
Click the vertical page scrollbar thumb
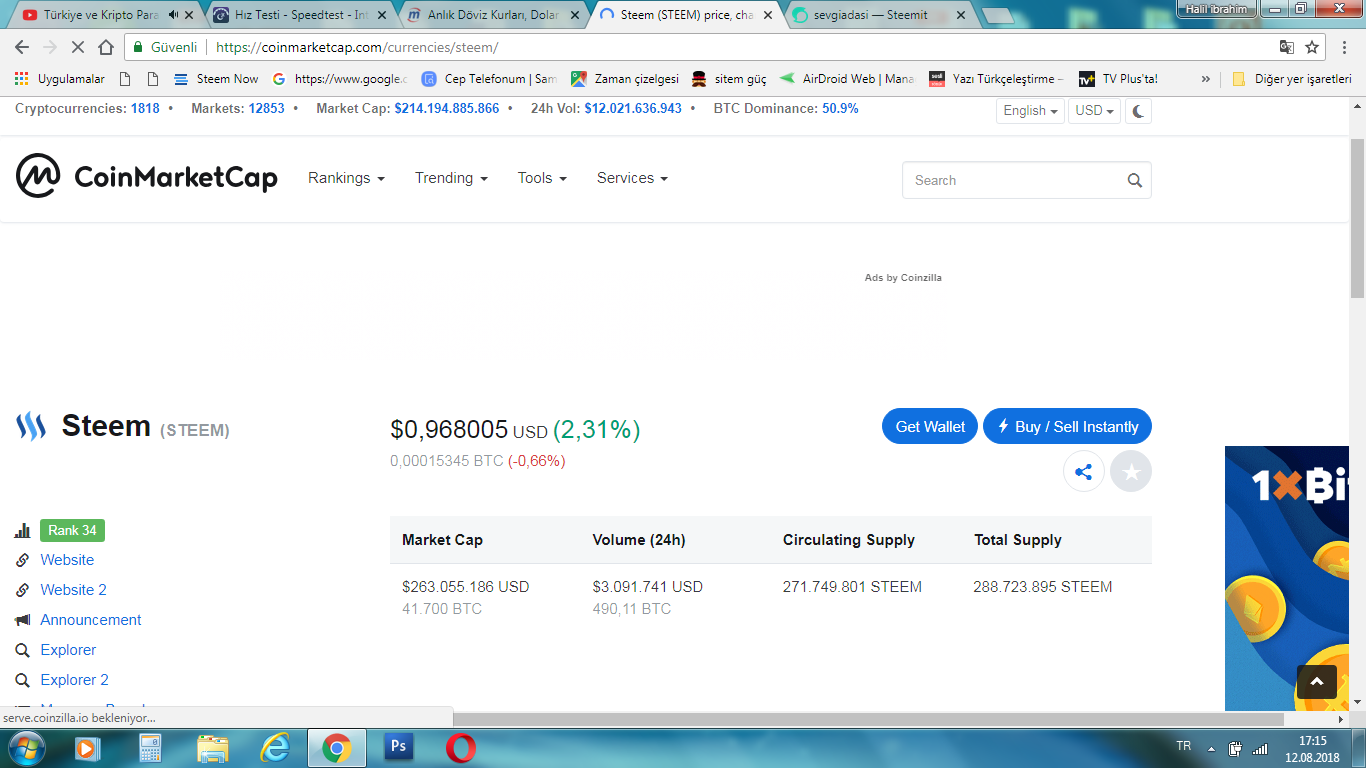[1357, 218]
